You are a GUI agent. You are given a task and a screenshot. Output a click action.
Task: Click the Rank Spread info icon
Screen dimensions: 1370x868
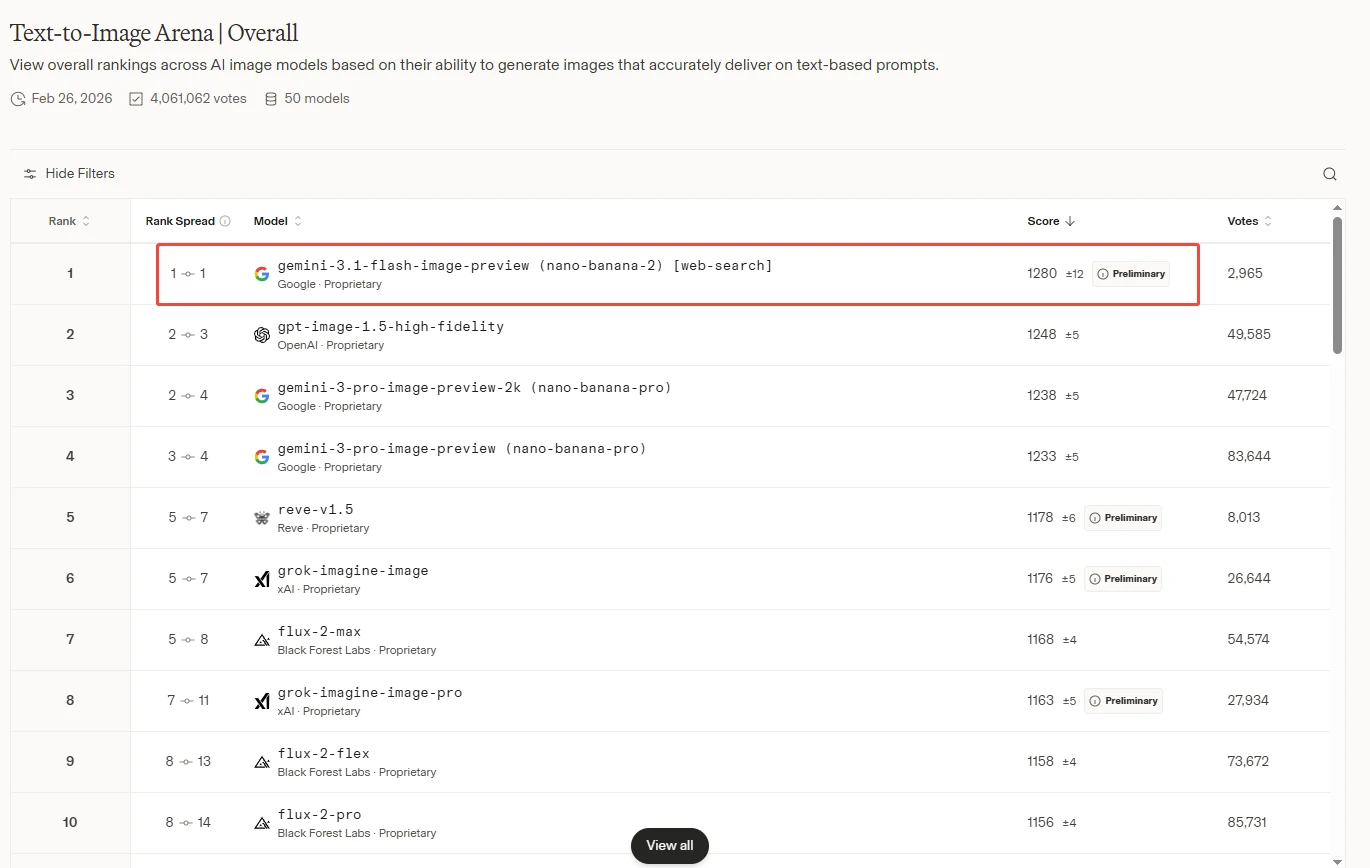point(225,221)
